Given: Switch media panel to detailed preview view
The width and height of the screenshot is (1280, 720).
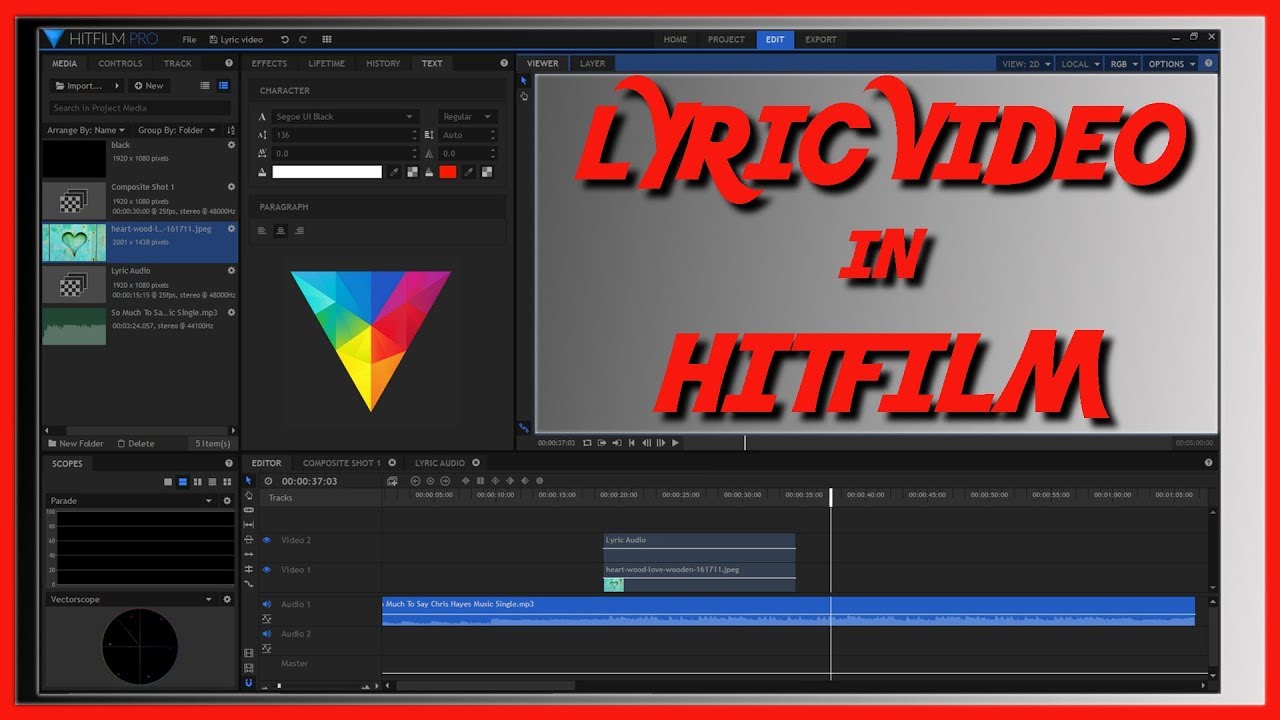Looking at the screenshot, I should [x=223, y=86].
